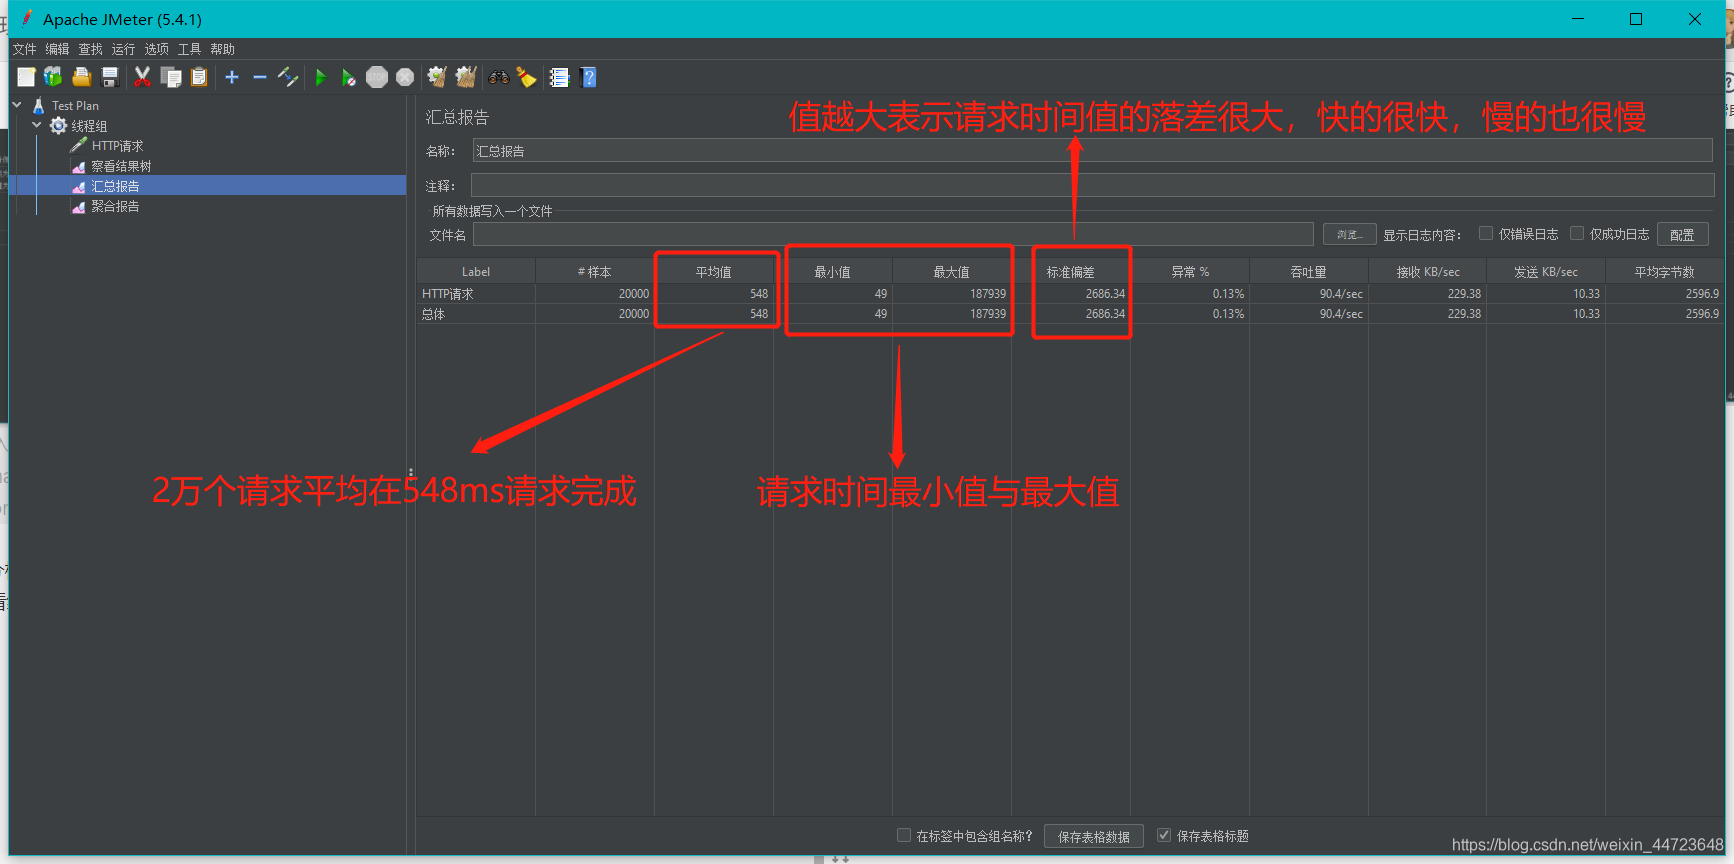Click the 异常 % column header
The height and width of the screenshot is (864, 1734).
pyautogui.click(x=1190, y=272)
